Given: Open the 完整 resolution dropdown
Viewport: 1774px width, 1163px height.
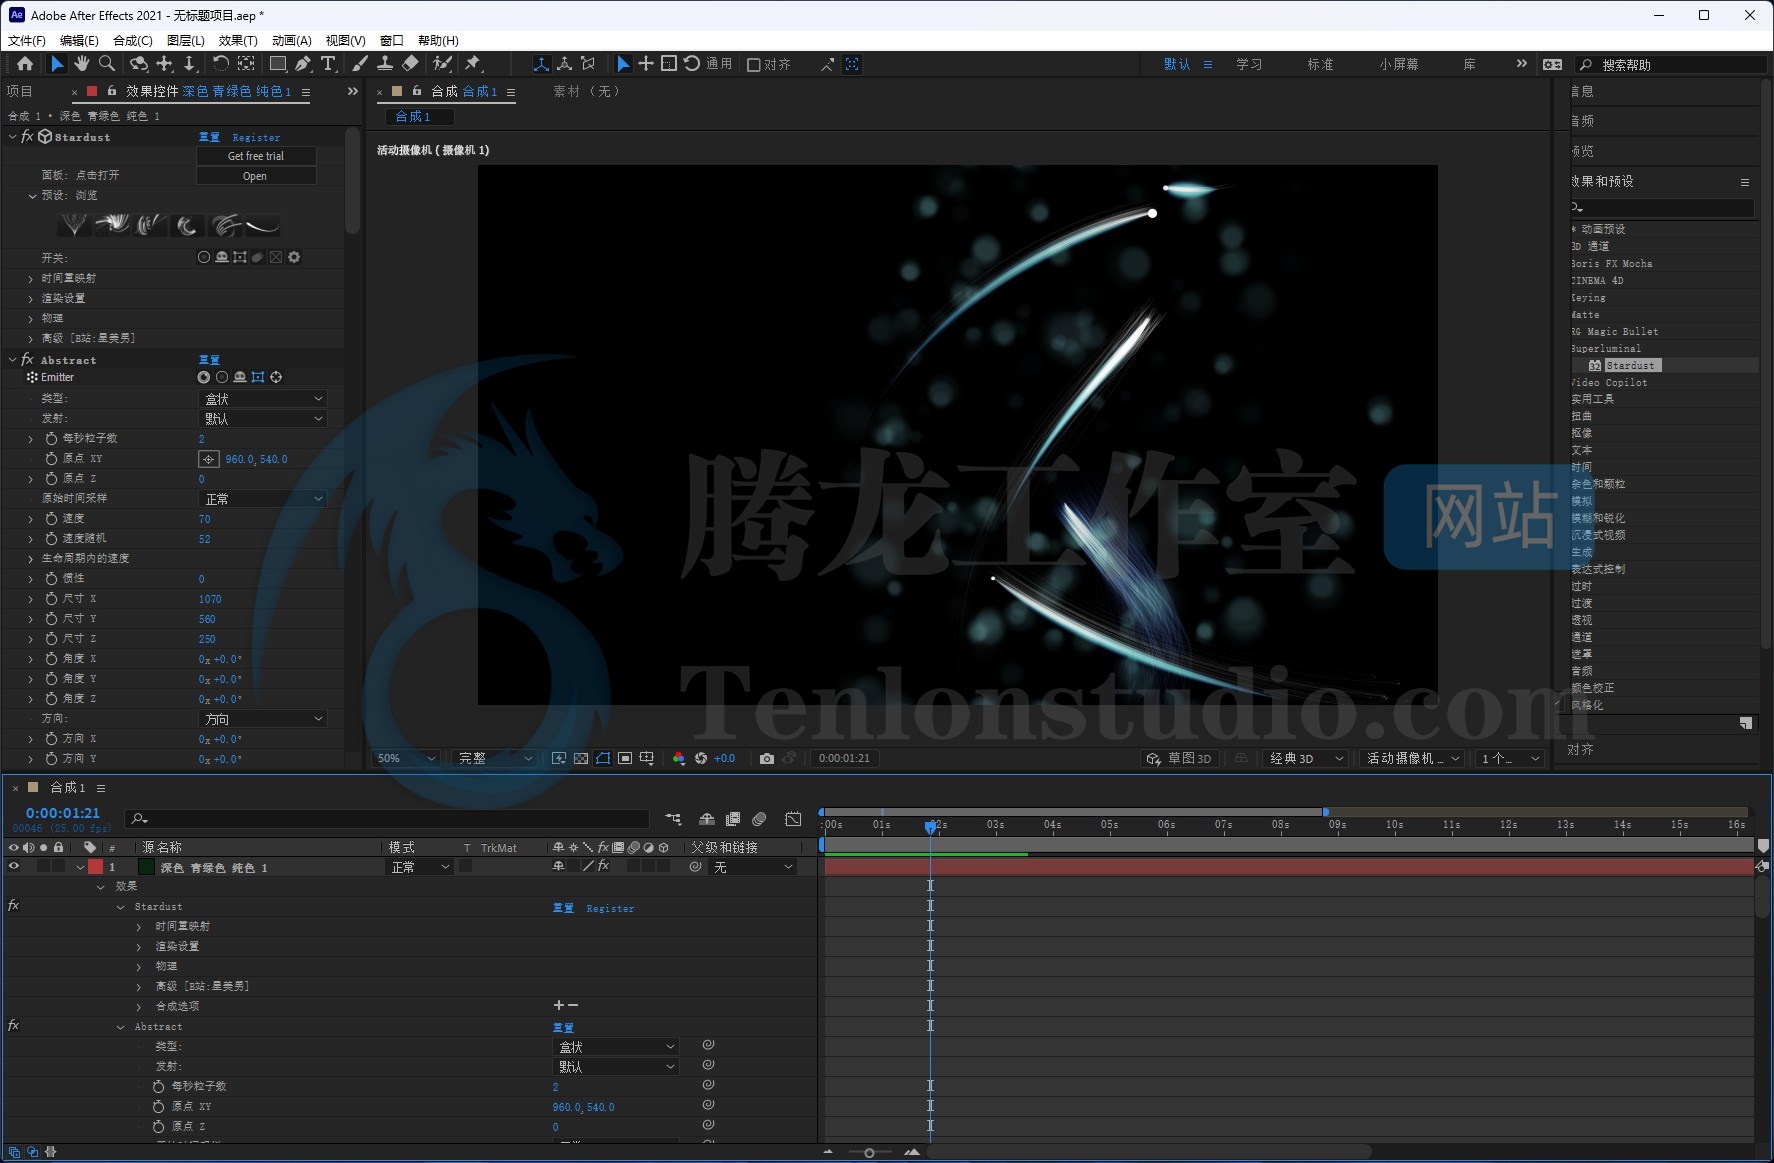Looking at the screenshot, I should (494, 758).
